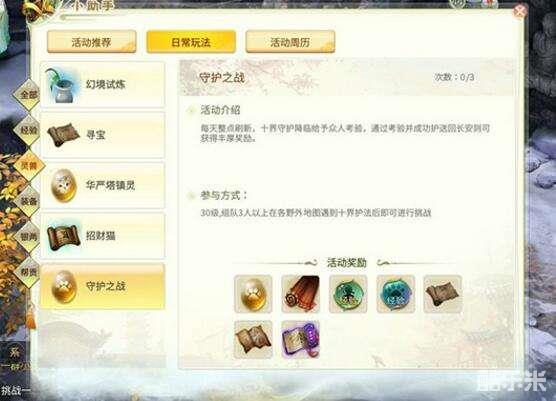Filter by the 全部 diamond category
Viewport: 556px width, 401px height.
(28, 95)
